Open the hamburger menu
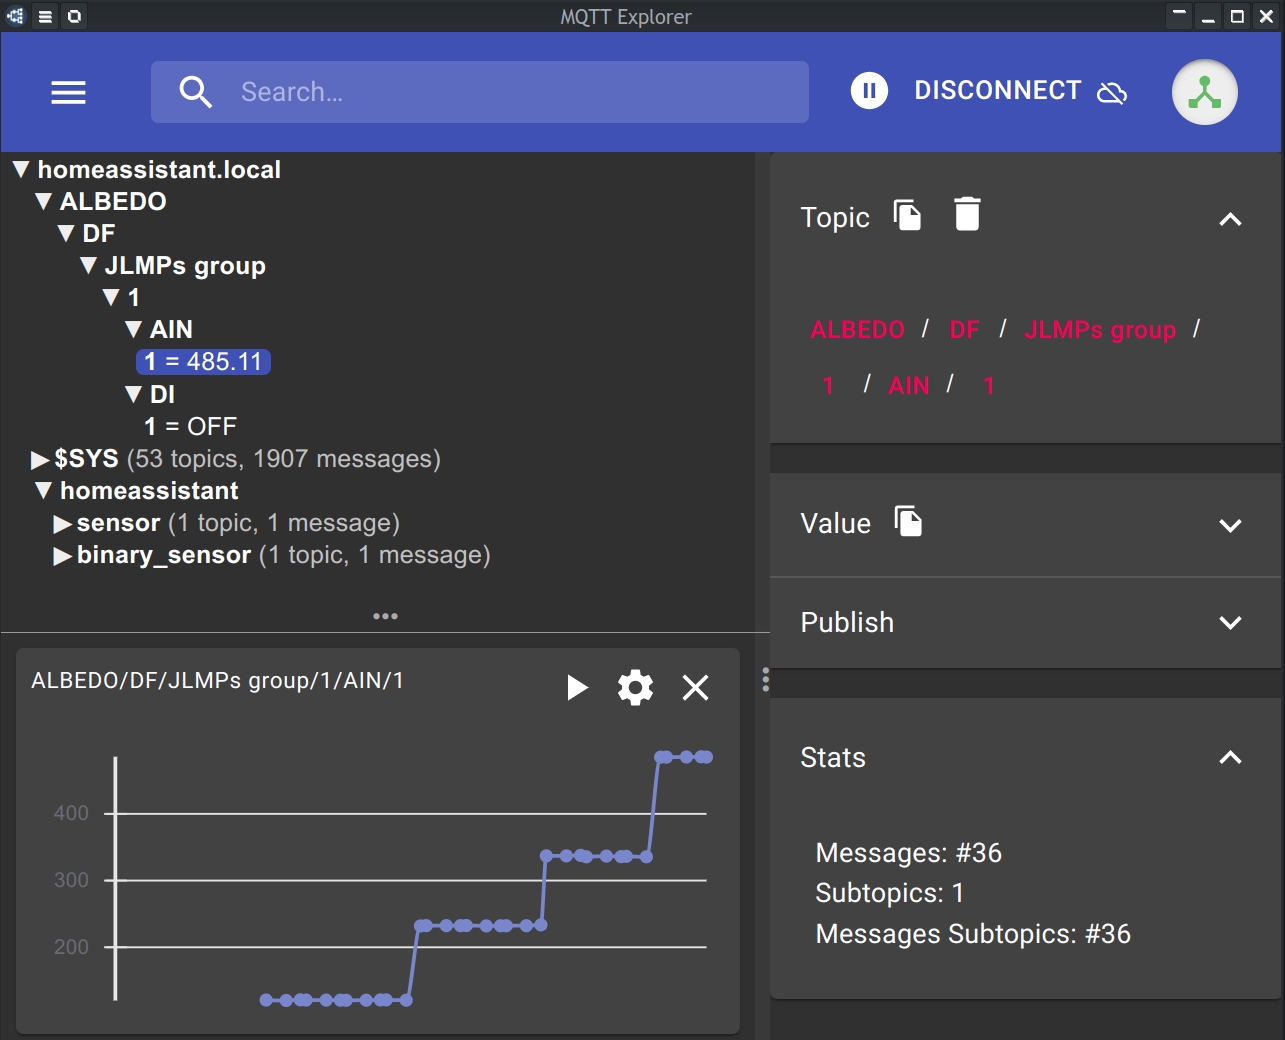 click(68, 93)
